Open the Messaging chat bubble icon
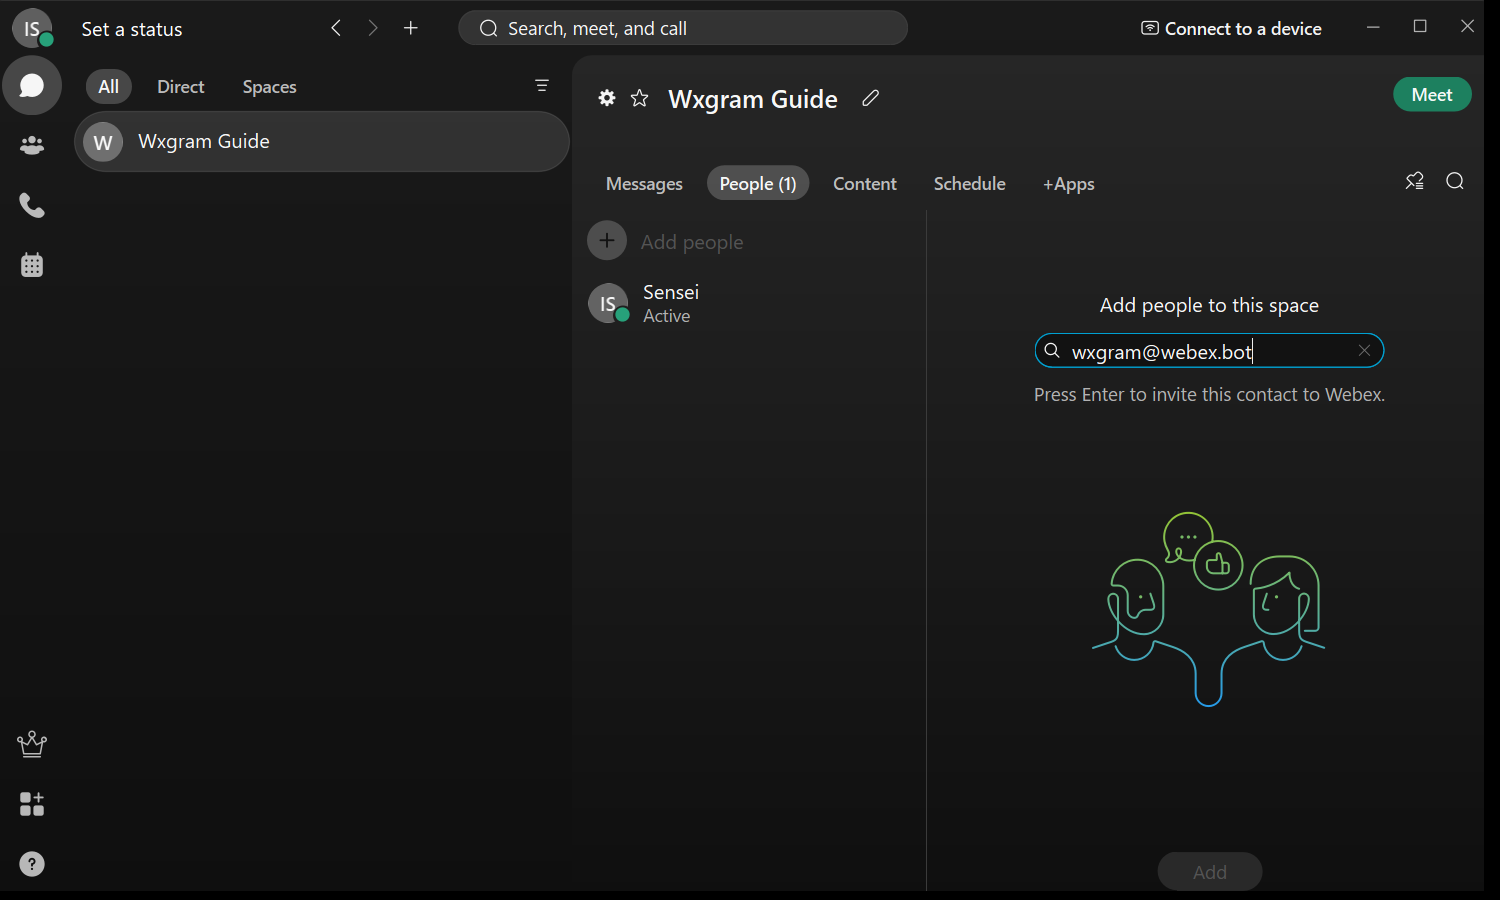The image size is (1500, 900). click(32, 86)
